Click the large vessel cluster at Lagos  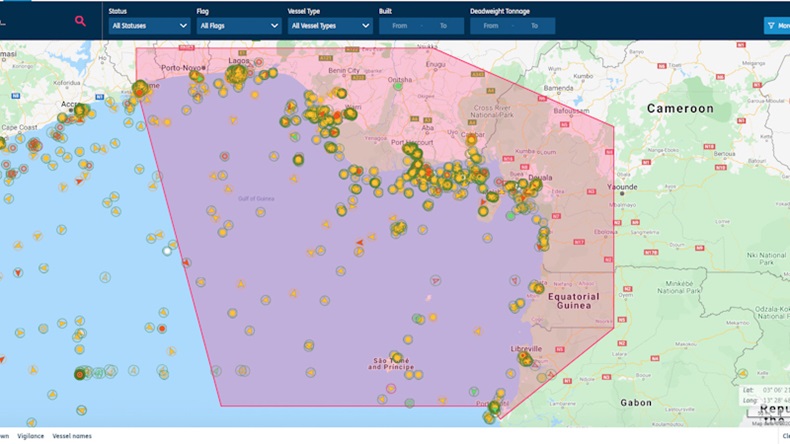point(236,75)
